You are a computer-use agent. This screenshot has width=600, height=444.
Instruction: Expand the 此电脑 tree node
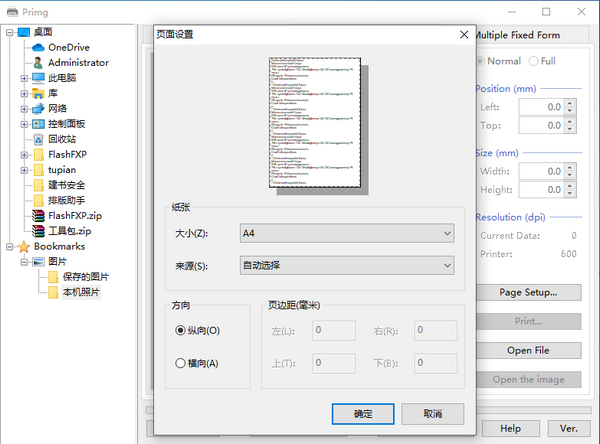pyautogui.click(x=24, y=78)
